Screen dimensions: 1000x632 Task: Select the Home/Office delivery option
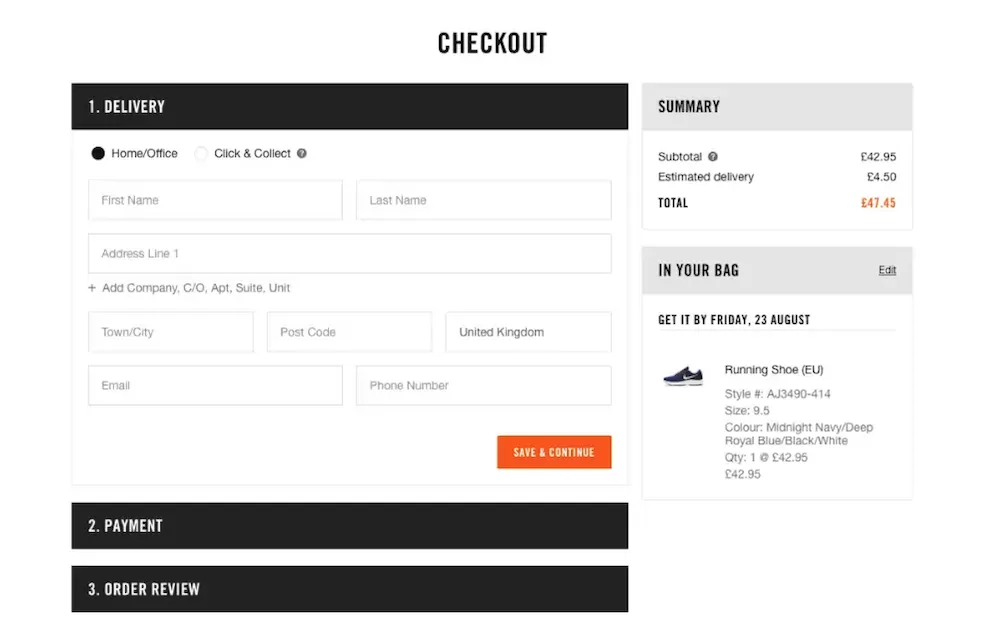[x=98, y=154]
